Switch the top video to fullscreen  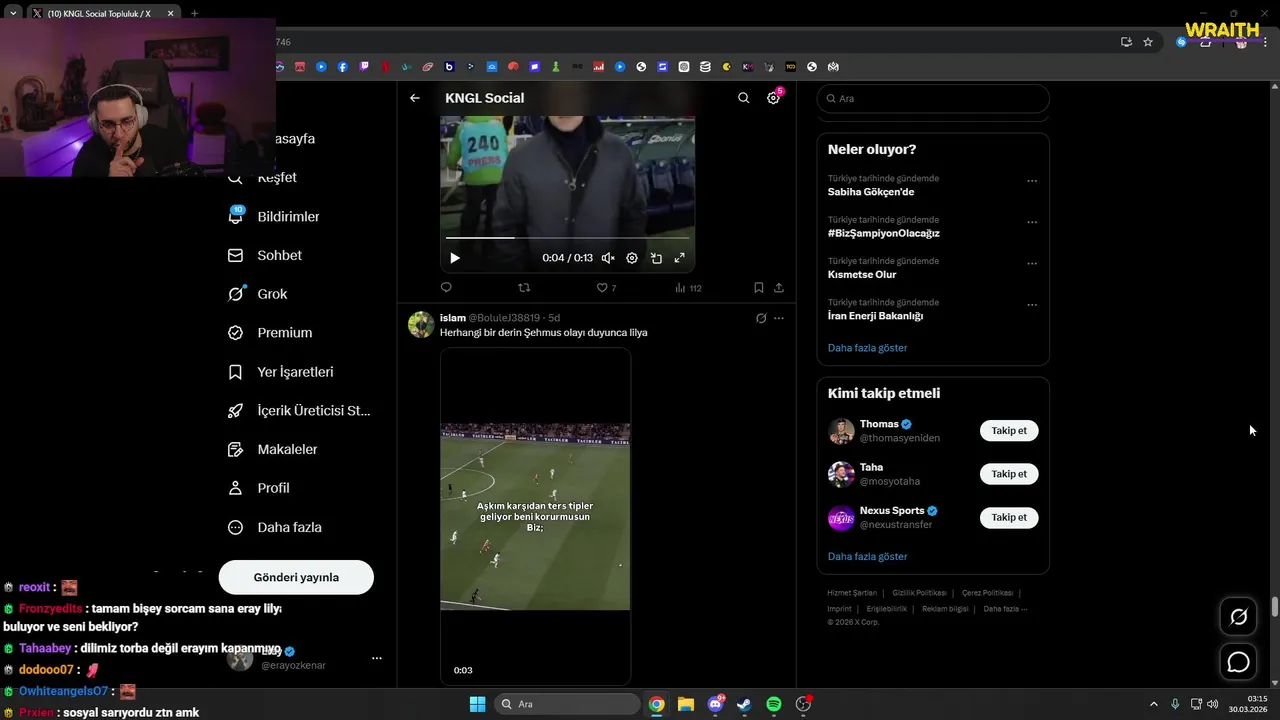coord(680,258)
